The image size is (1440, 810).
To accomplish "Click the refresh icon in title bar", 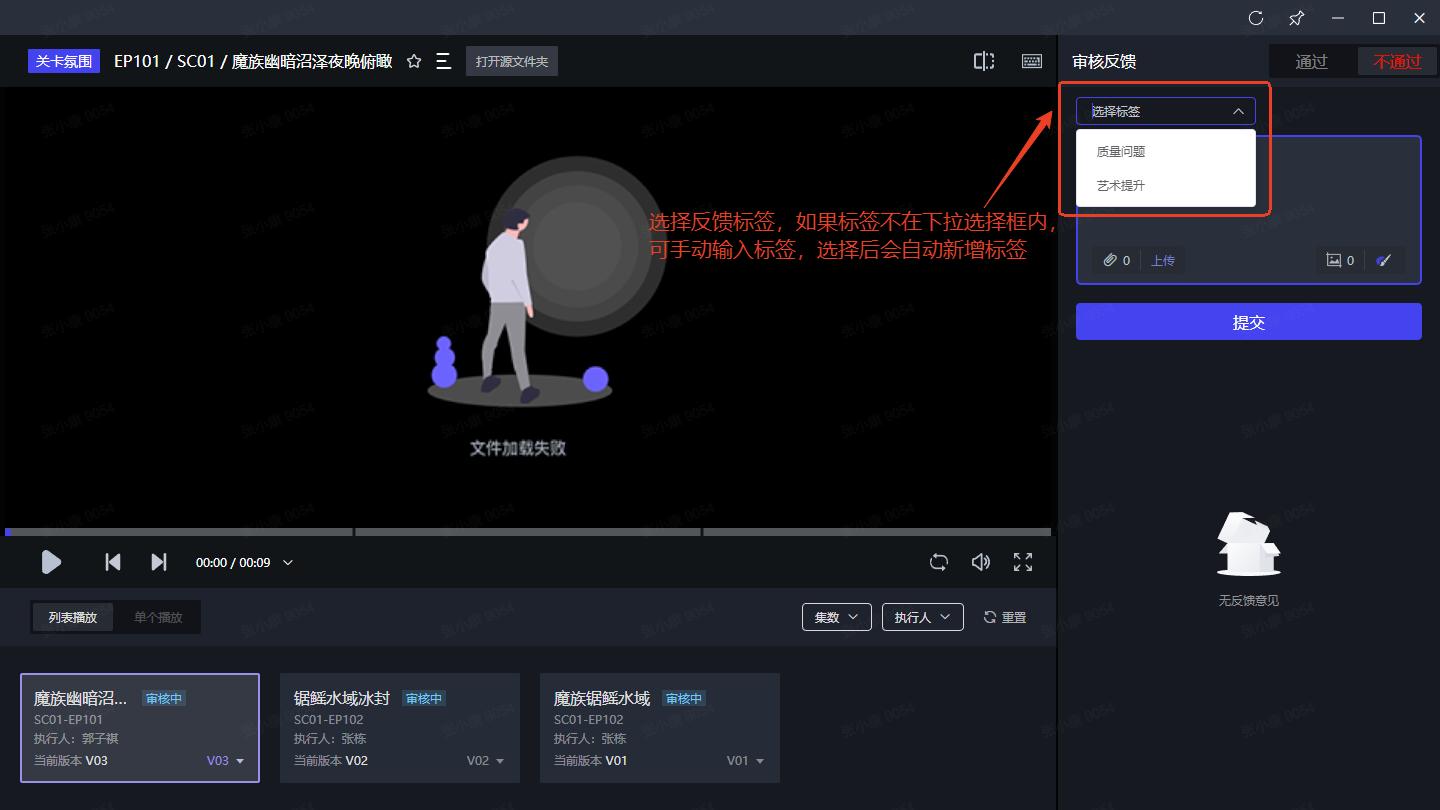I will coord(1256,18).
